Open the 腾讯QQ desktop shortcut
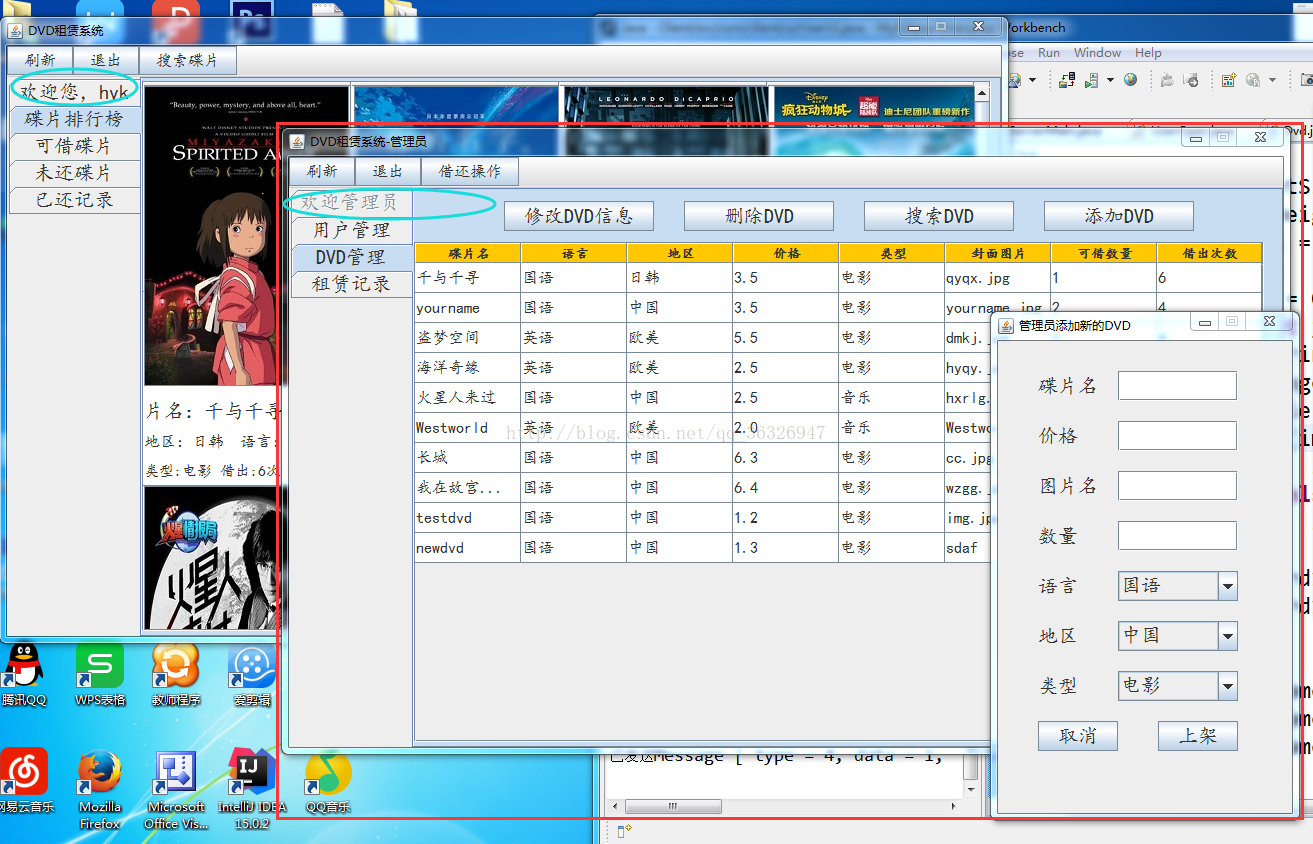1313x844 pixels. pos(22,675)
